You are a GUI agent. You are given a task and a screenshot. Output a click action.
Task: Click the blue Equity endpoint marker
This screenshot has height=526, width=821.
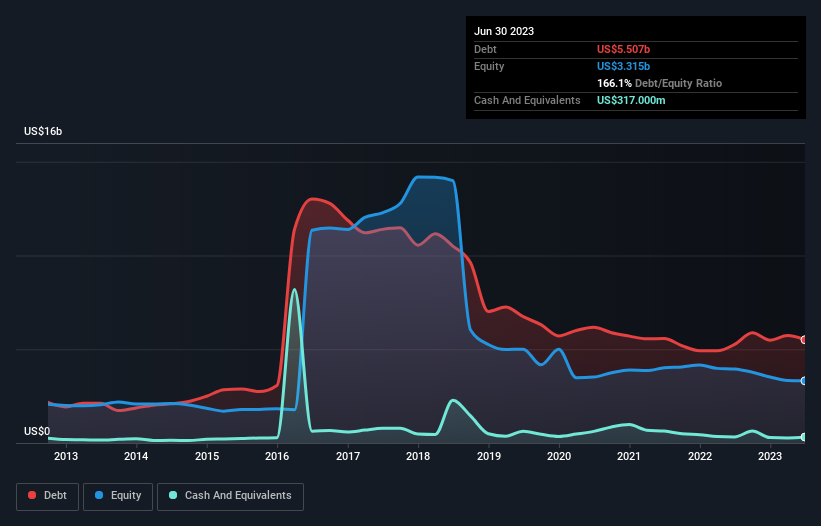804,381
